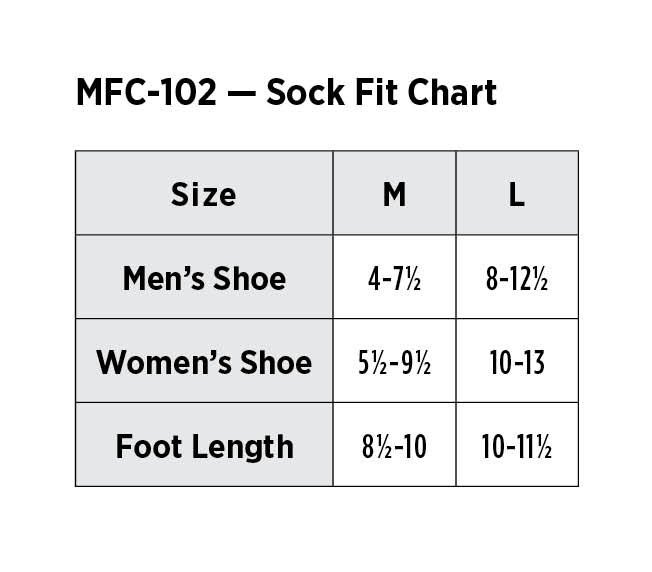
Task: Click the MFC-102 product code in title
Action: pyautogui.click(x=145, y=93)
